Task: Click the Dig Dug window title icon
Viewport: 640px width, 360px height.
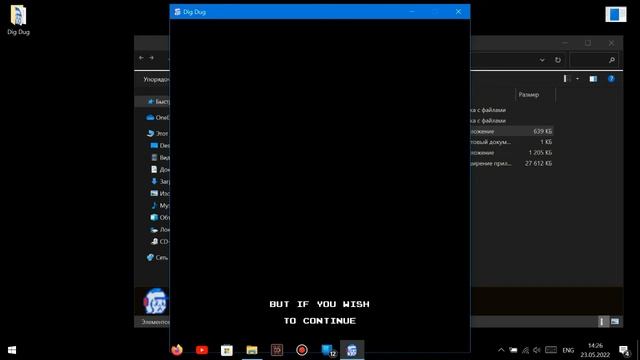Action: tap(177, 12)
